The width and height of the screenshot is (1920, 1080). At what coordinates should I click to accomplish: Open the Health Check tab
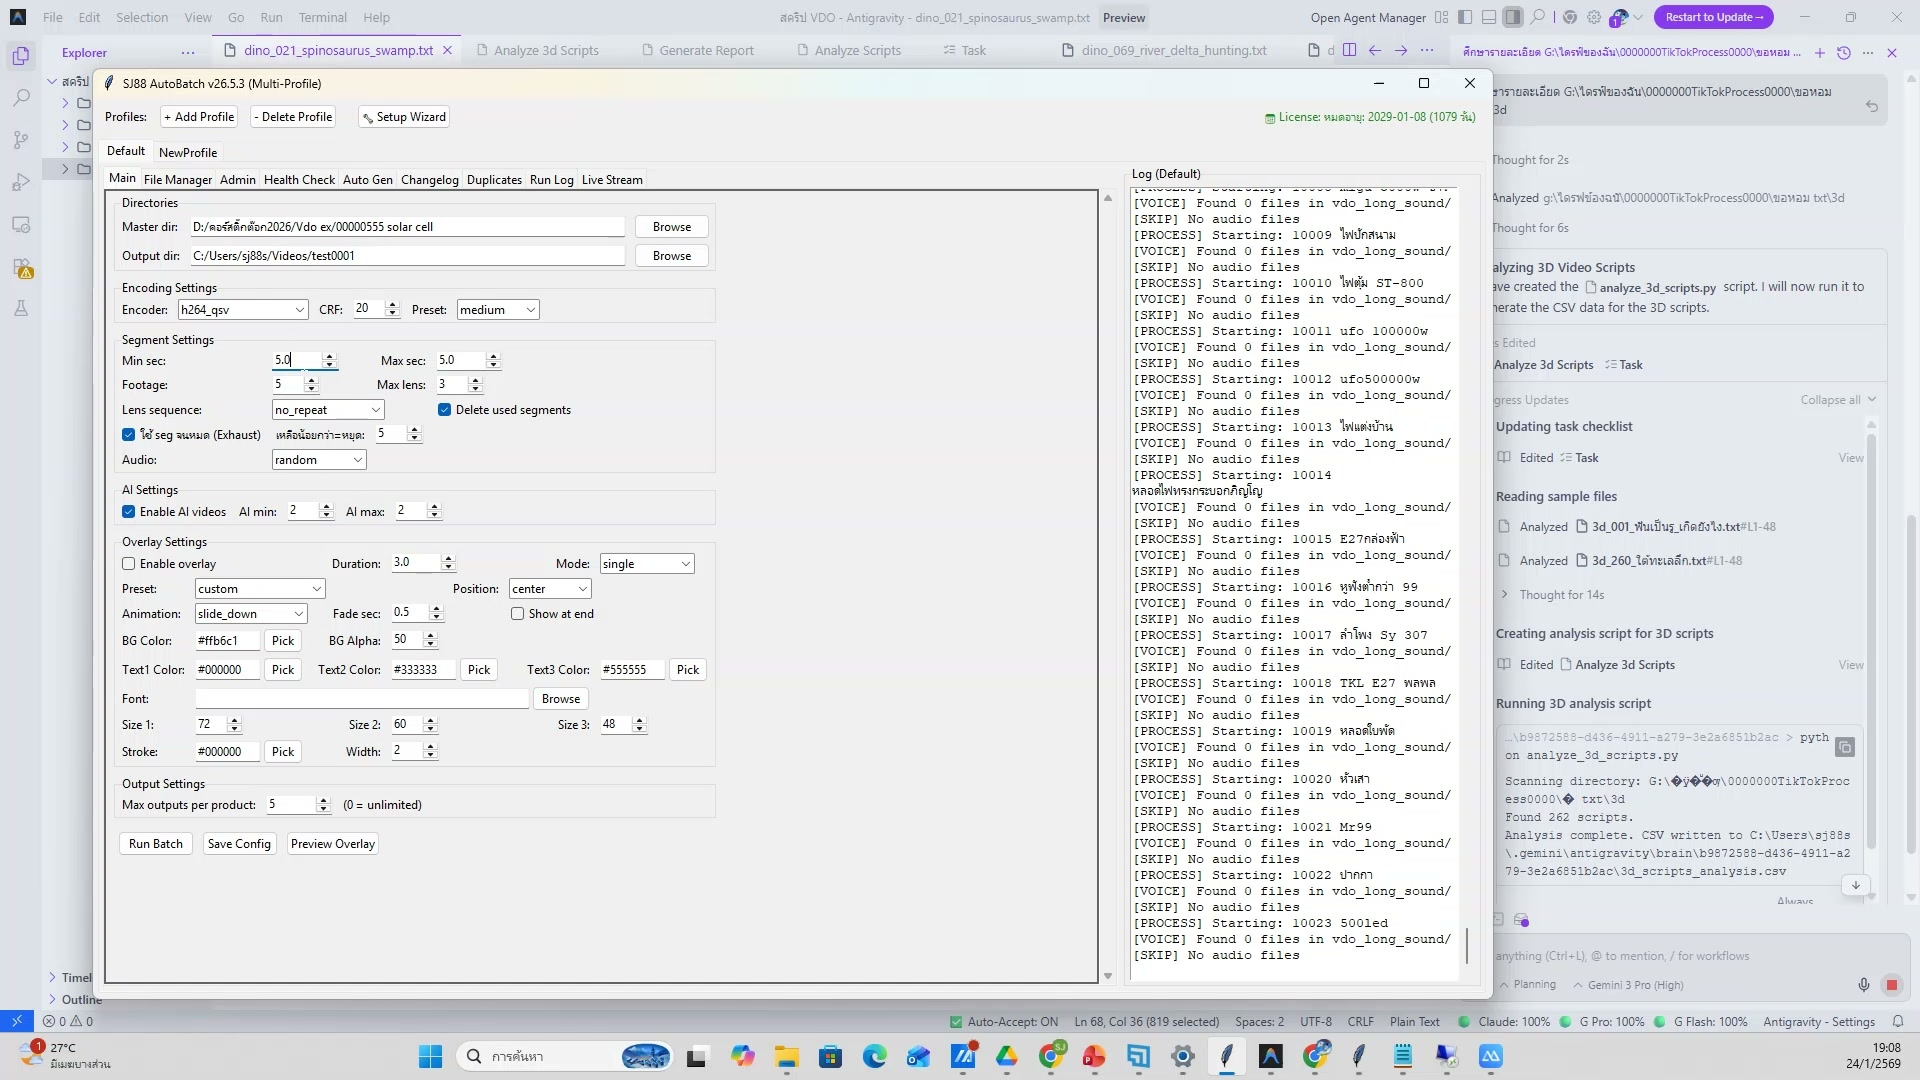[x=299, y=180]
